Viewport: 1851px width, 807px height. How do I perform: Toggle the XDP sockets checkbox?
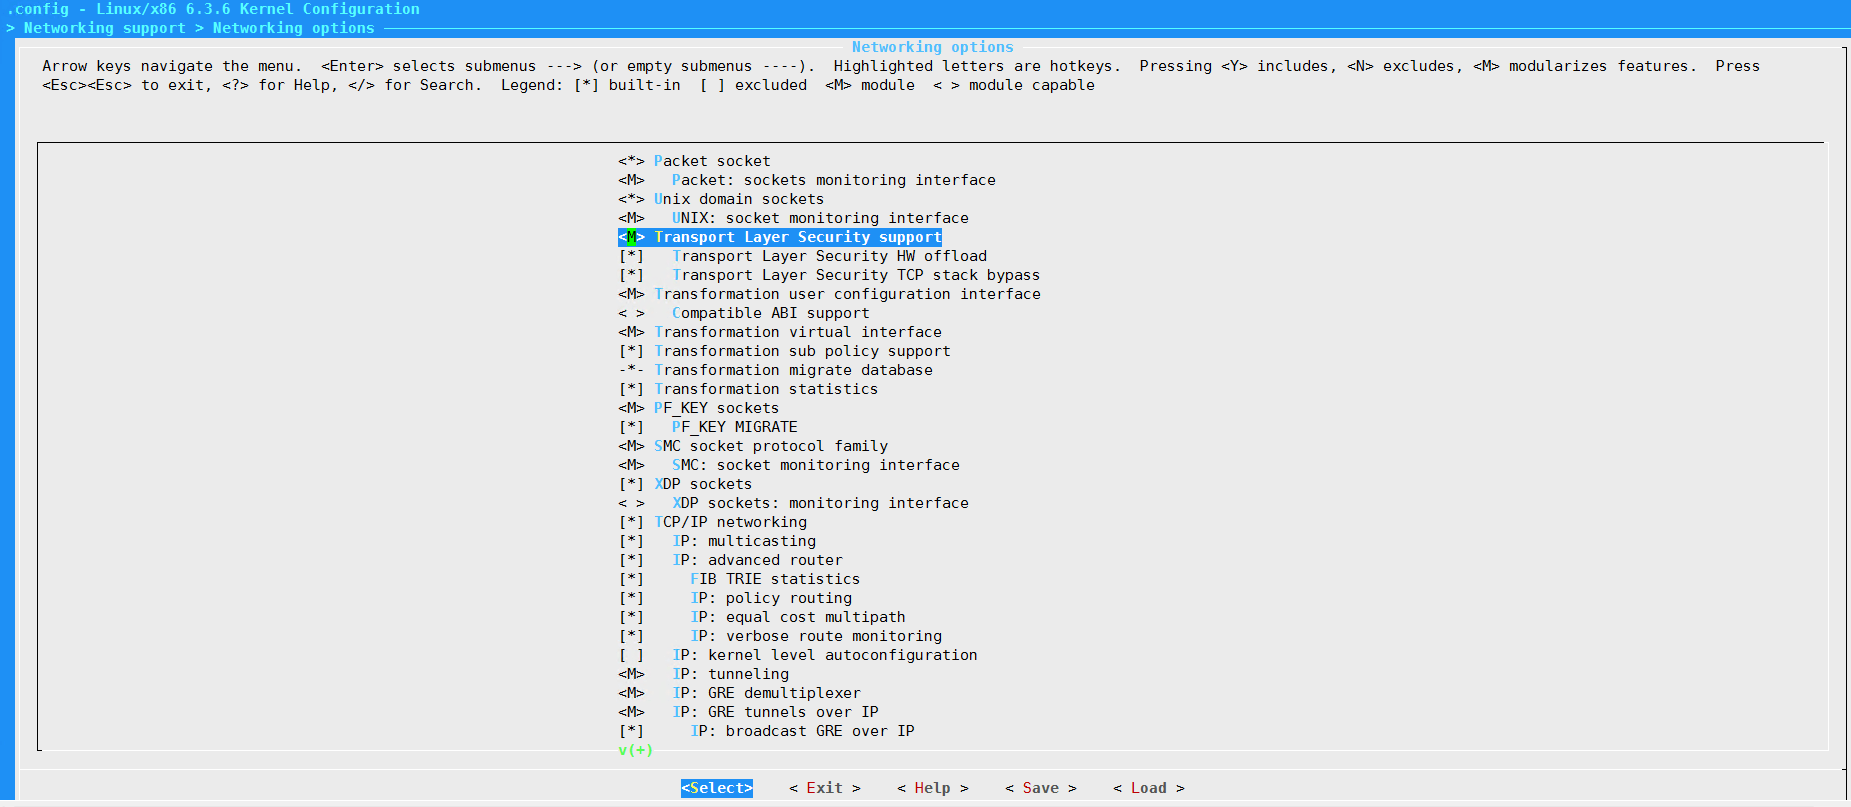pyautogui.click(x=631, y=484)
